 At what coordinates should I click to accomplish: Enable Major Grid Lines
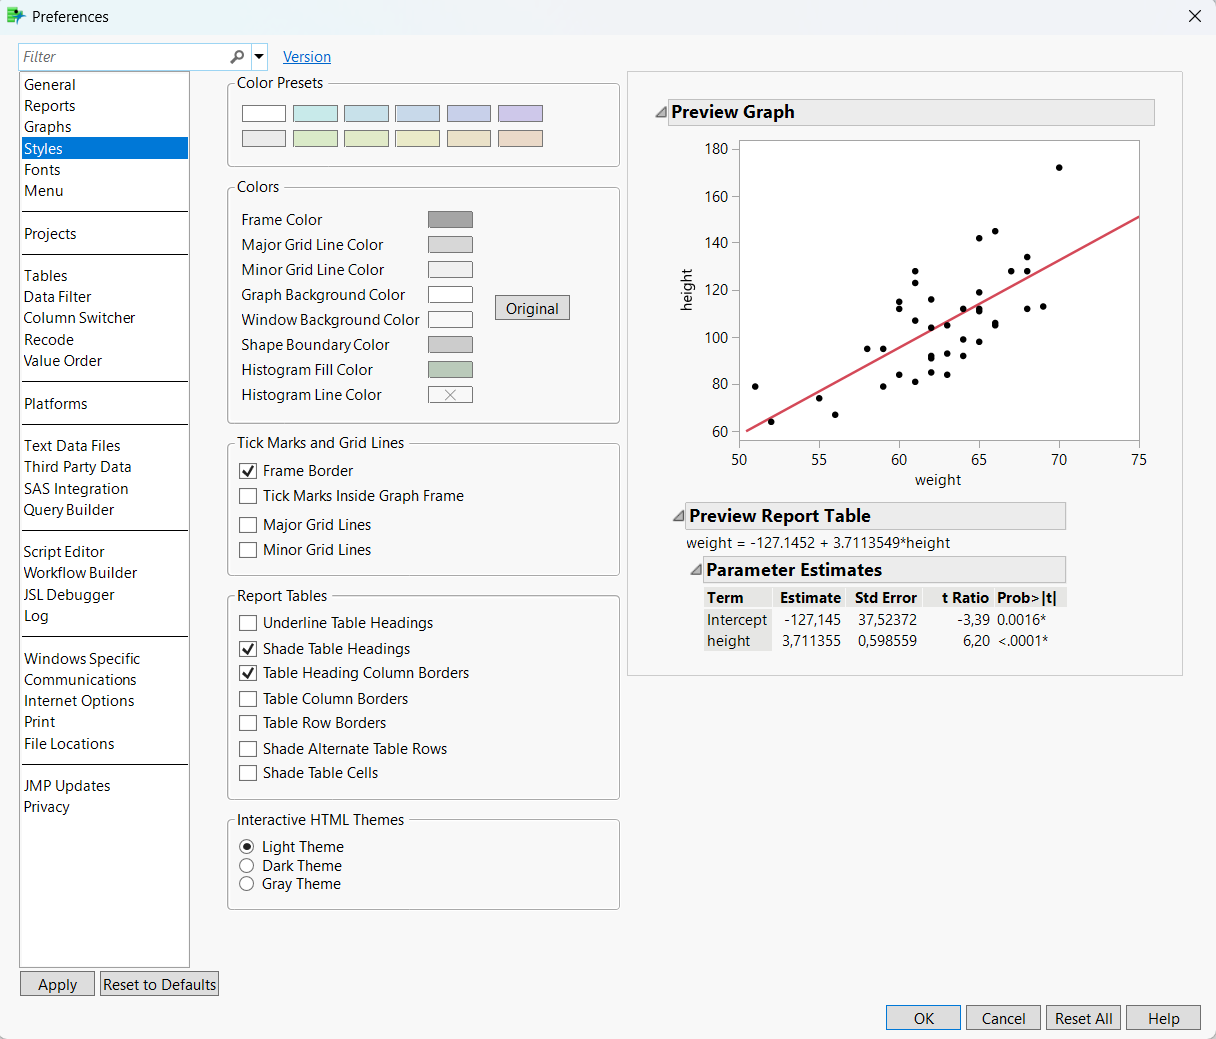[246, 524]
